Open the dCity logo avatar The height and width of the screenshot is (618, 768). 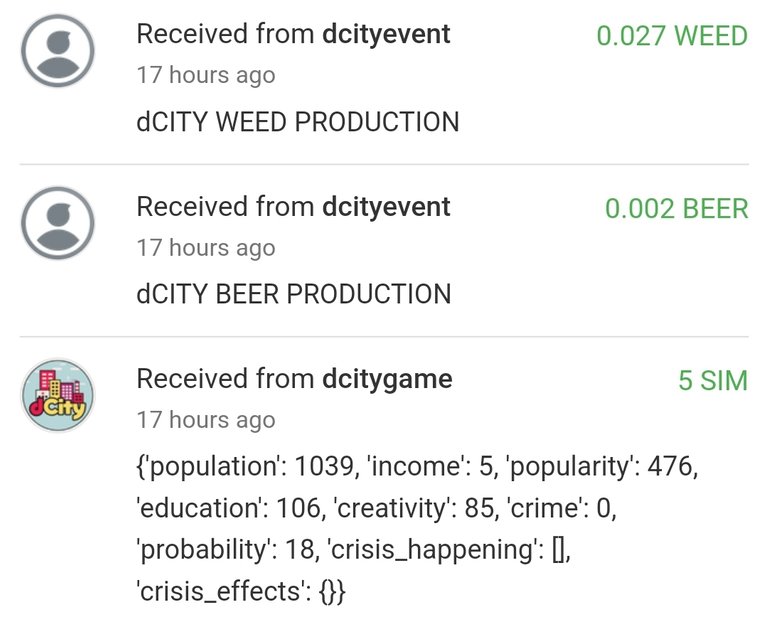pos(58,395)
